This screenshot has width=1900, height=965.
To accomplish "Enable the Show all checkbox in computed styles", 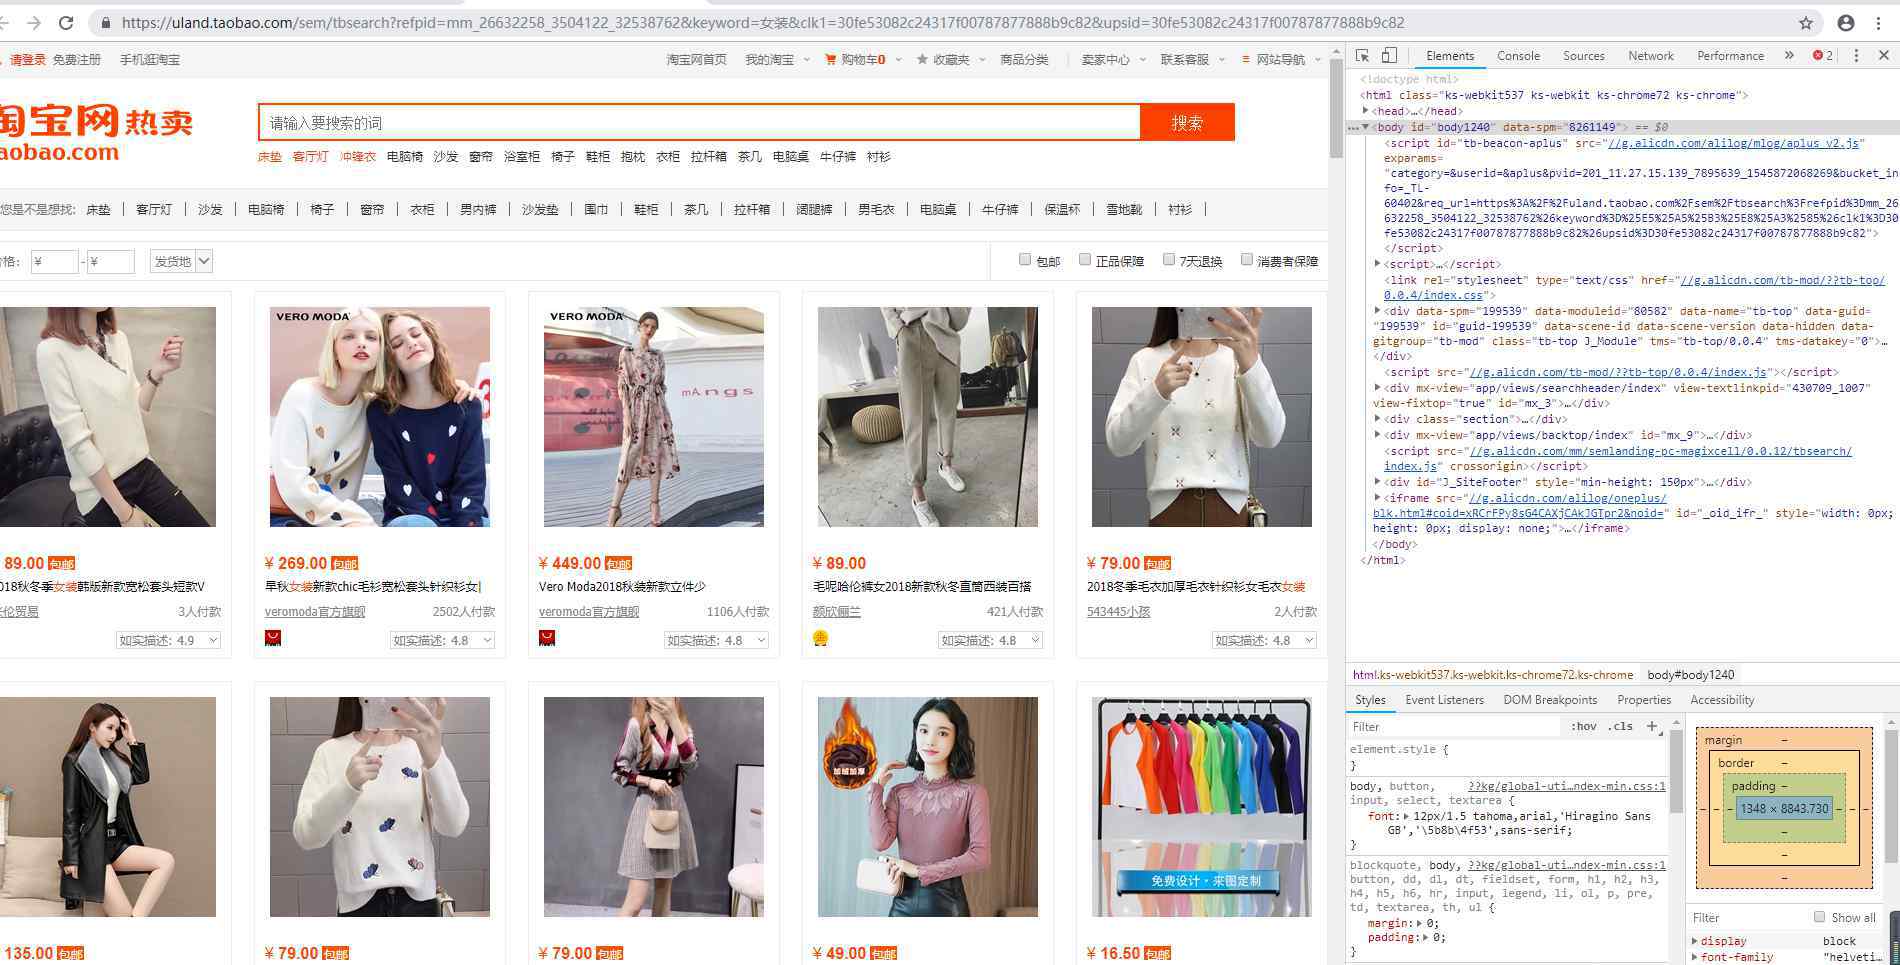I will coord(1820,917).
